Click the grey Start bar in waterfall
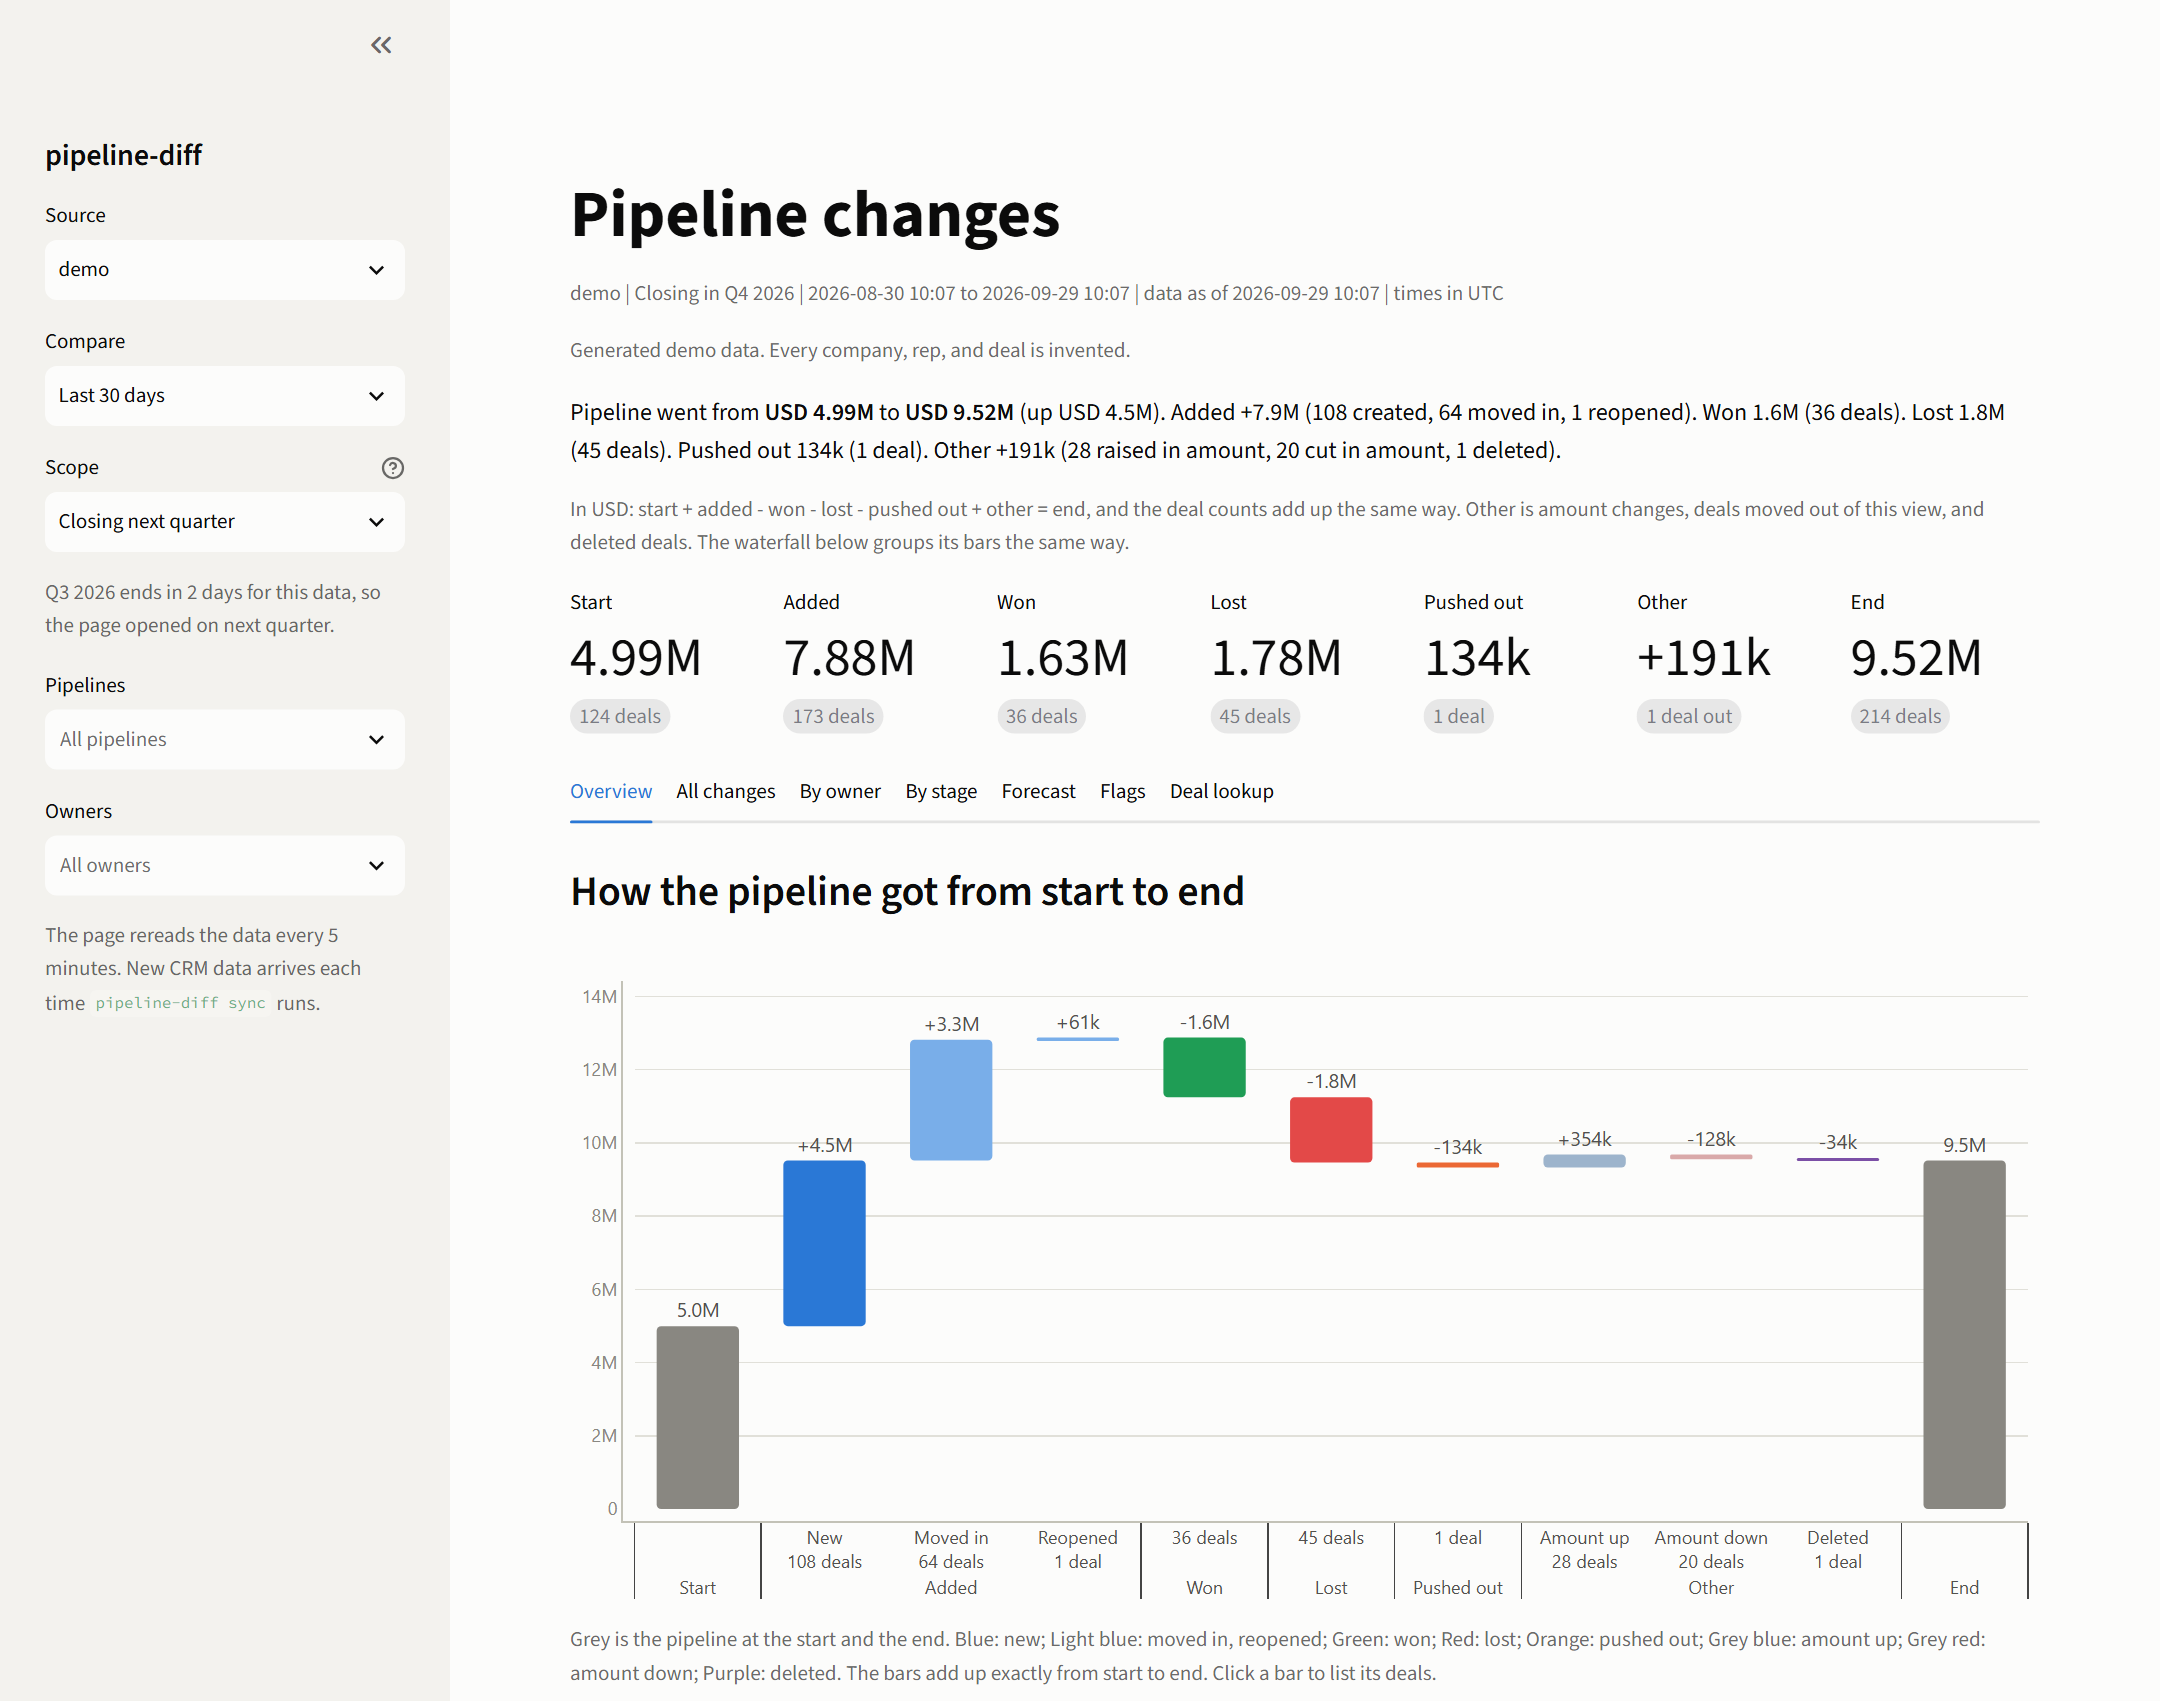This screenshot has height=1701, width=2160. [x=698, y=1417]
